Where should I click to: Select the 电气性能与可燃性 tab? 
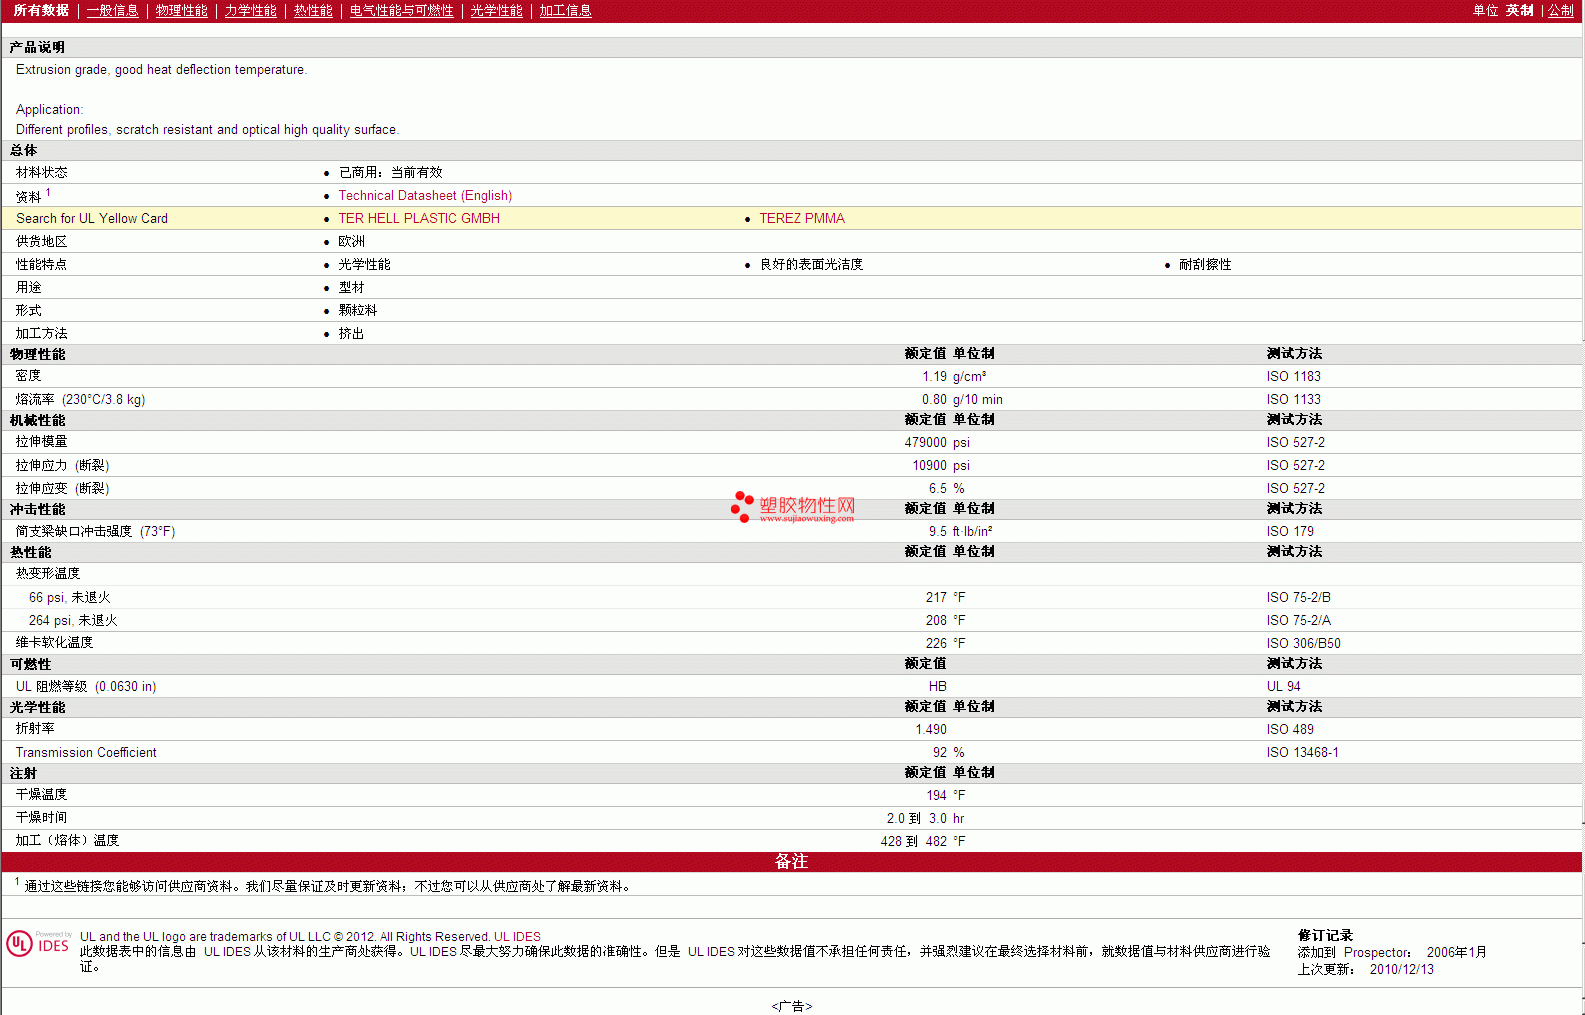click(401, 10)
